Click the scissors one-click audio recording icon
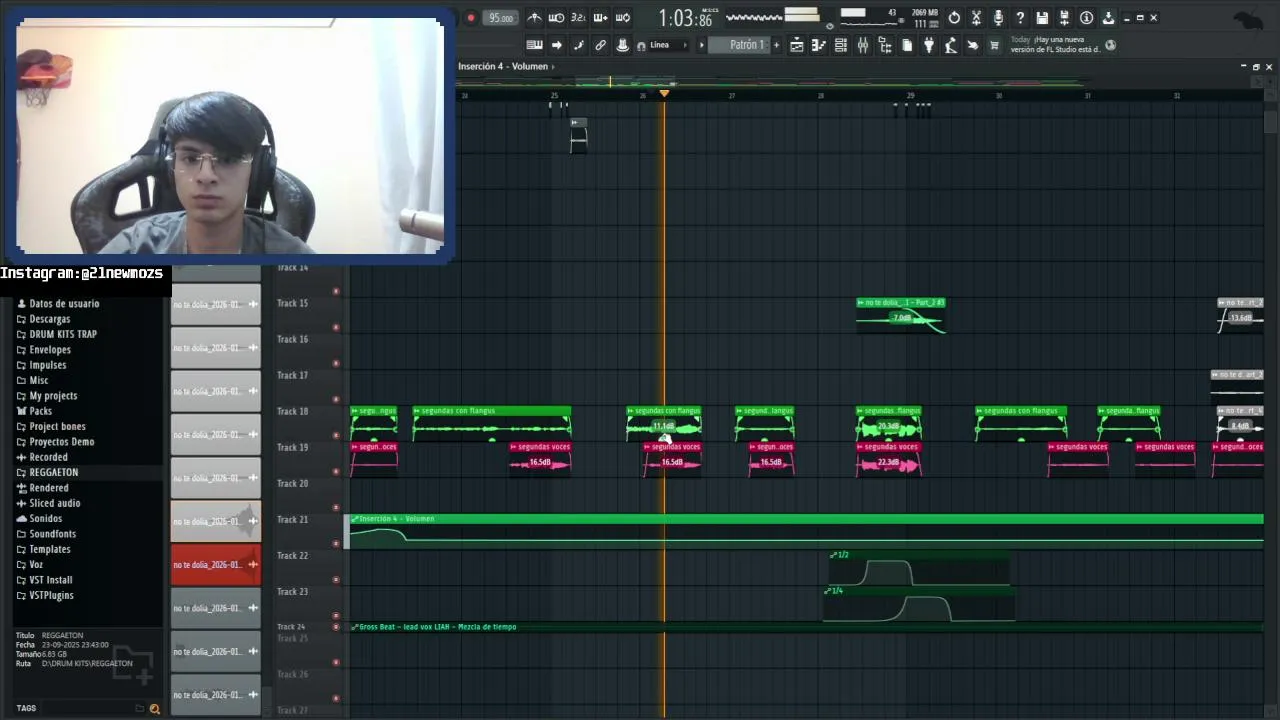 976,18
